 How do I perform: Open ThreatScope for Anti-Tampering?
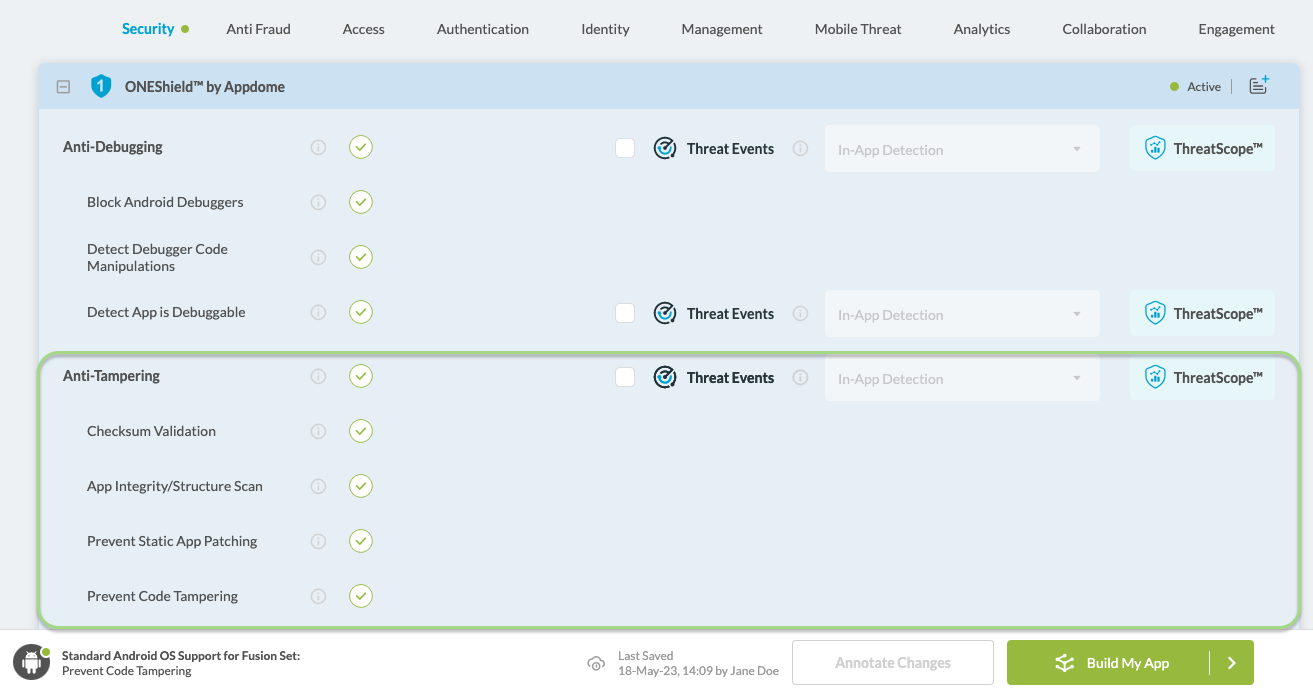(x=1202, y=378)
